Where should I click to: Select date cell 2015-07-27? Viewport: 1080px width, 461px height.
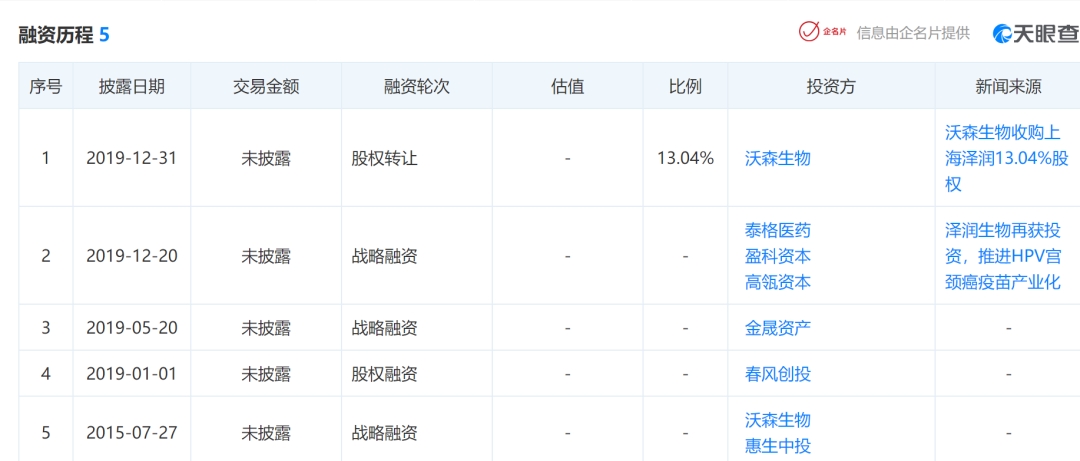132,433
